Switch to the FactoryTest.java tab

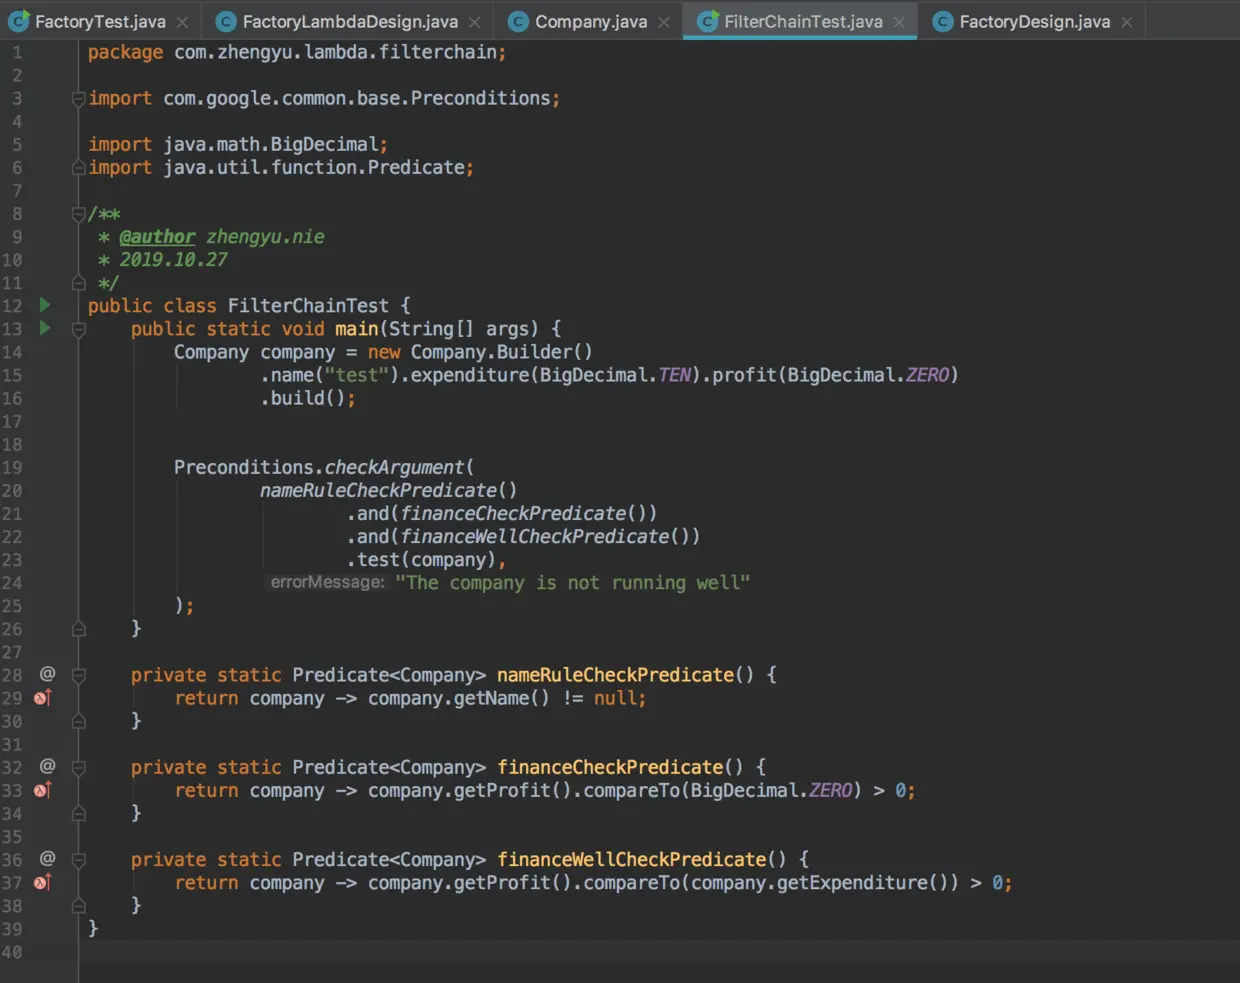click(100, 21)
